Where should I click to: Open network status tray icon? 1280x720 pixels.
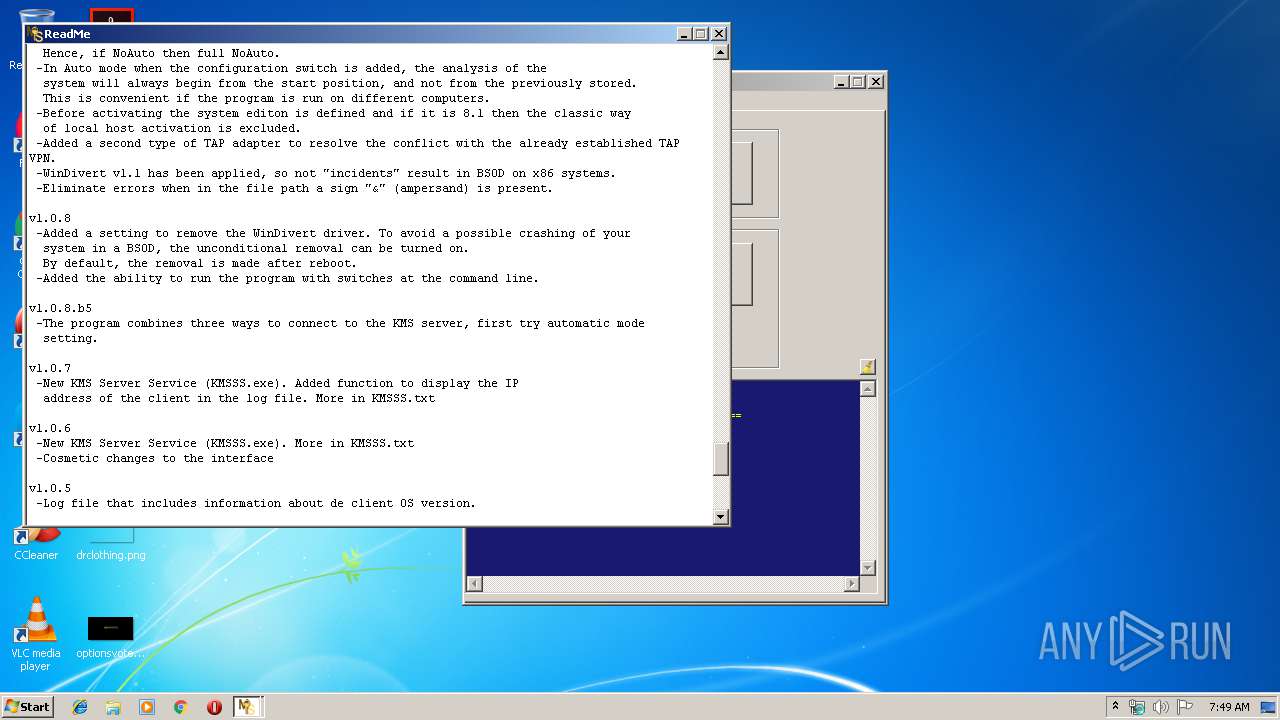click(1137, 707)
